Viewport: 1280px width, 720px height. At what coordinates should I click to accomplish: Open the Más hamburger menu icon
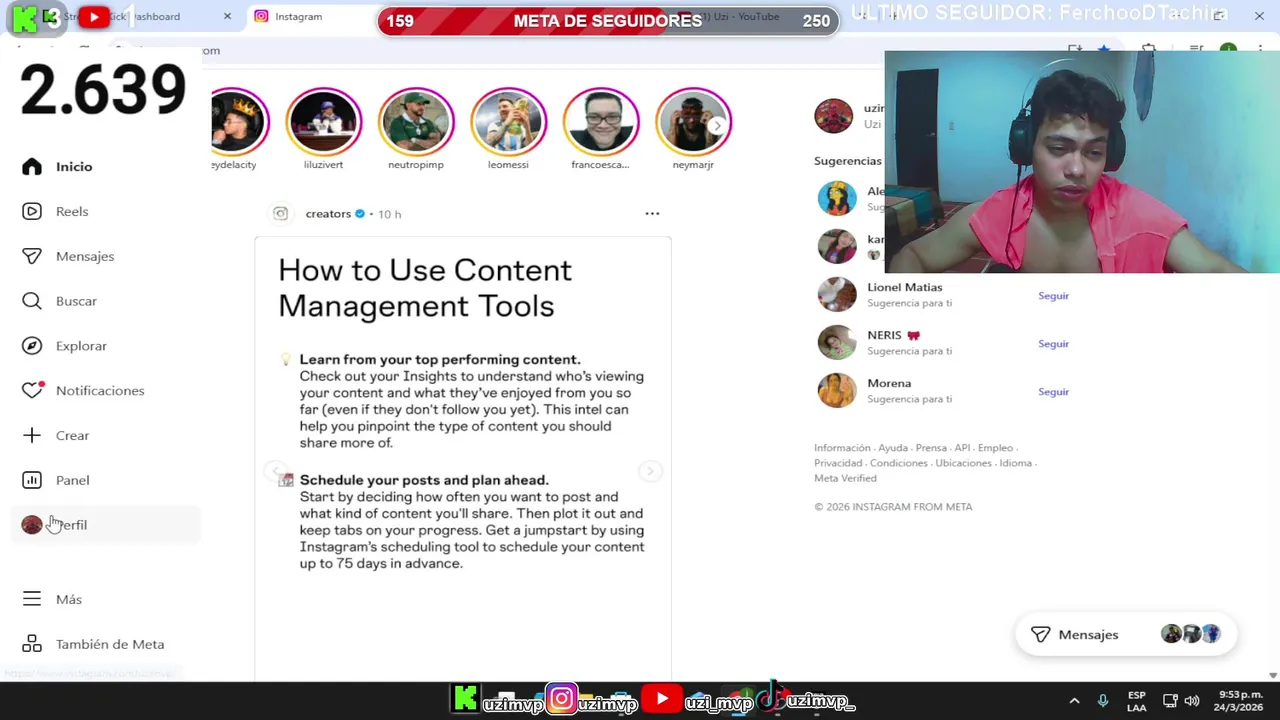(x=32, y=599)
